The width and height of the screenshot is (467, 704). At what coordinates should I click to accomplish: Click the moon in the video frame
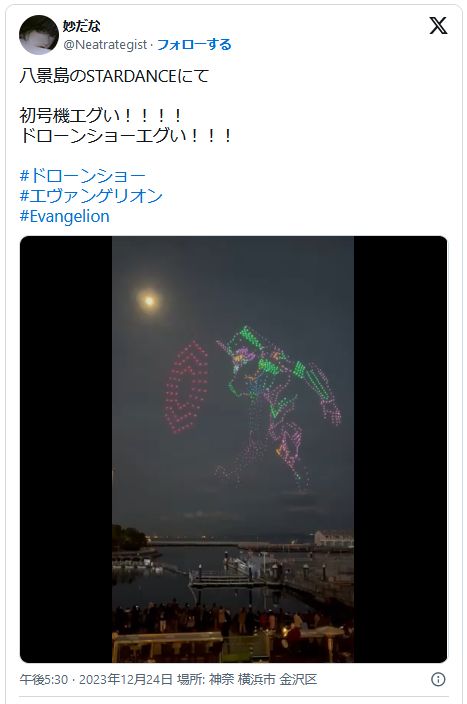pos(149,300)
